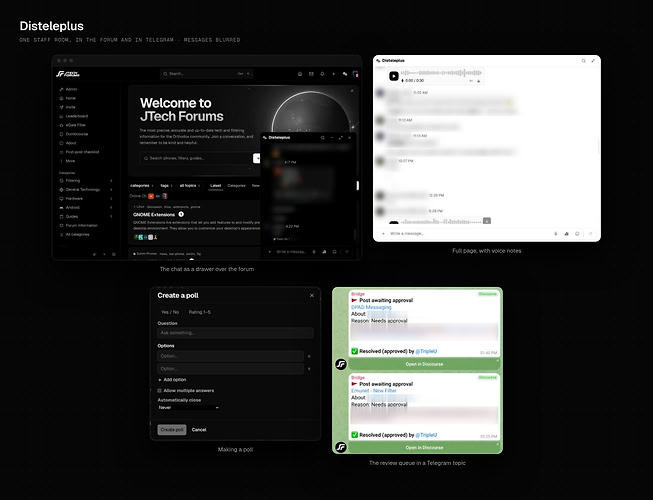Open the notification bell in forum header
The height and width of the screenshot is (500, 653).
pyautogui.click(x=322, y=74)
